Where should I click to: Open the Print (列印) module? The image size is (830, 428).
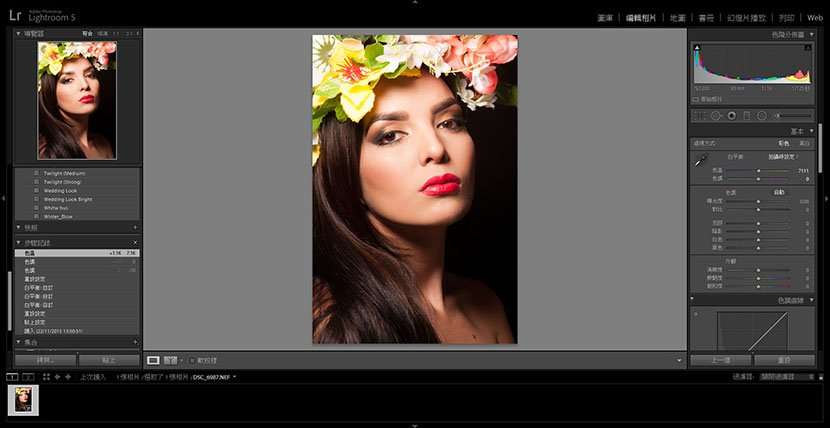786,18
